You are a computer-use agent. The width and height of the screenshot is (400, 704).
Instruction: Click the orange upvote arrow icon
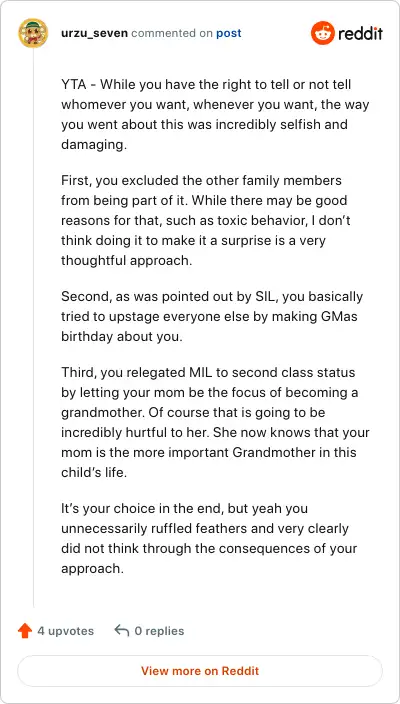tap(25, 631)
